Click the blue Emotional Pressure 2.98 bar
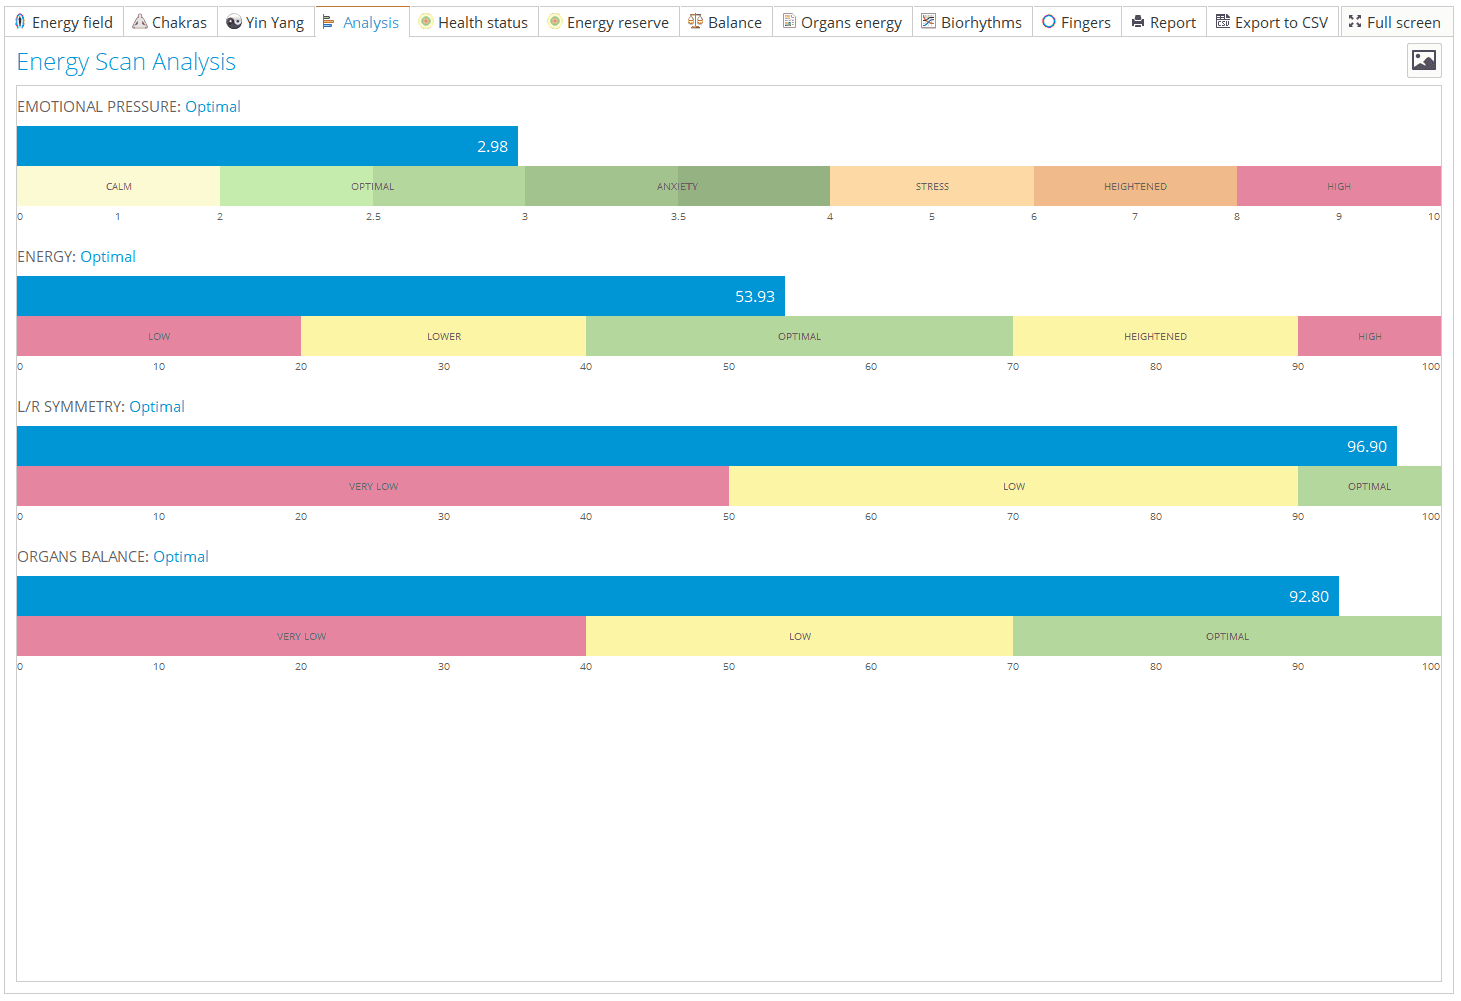 [267, 146]
